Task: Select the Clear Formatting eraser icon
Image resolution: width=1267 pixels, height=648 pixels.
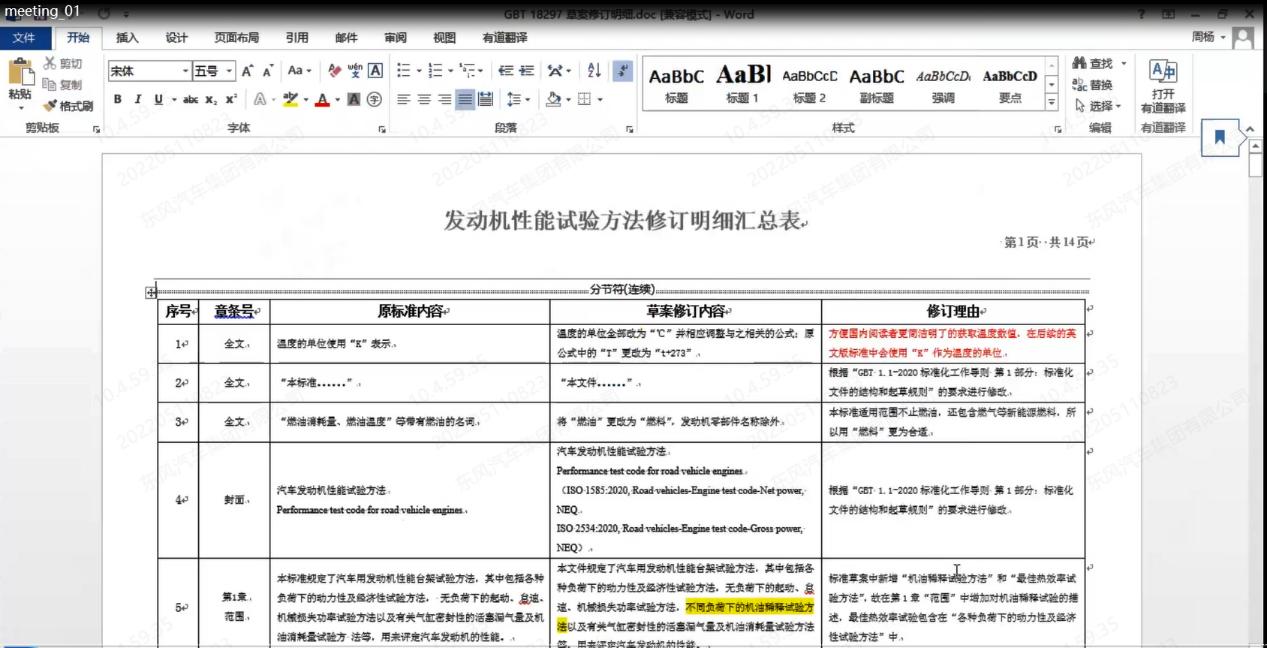Action: click(x=333, y=71)
